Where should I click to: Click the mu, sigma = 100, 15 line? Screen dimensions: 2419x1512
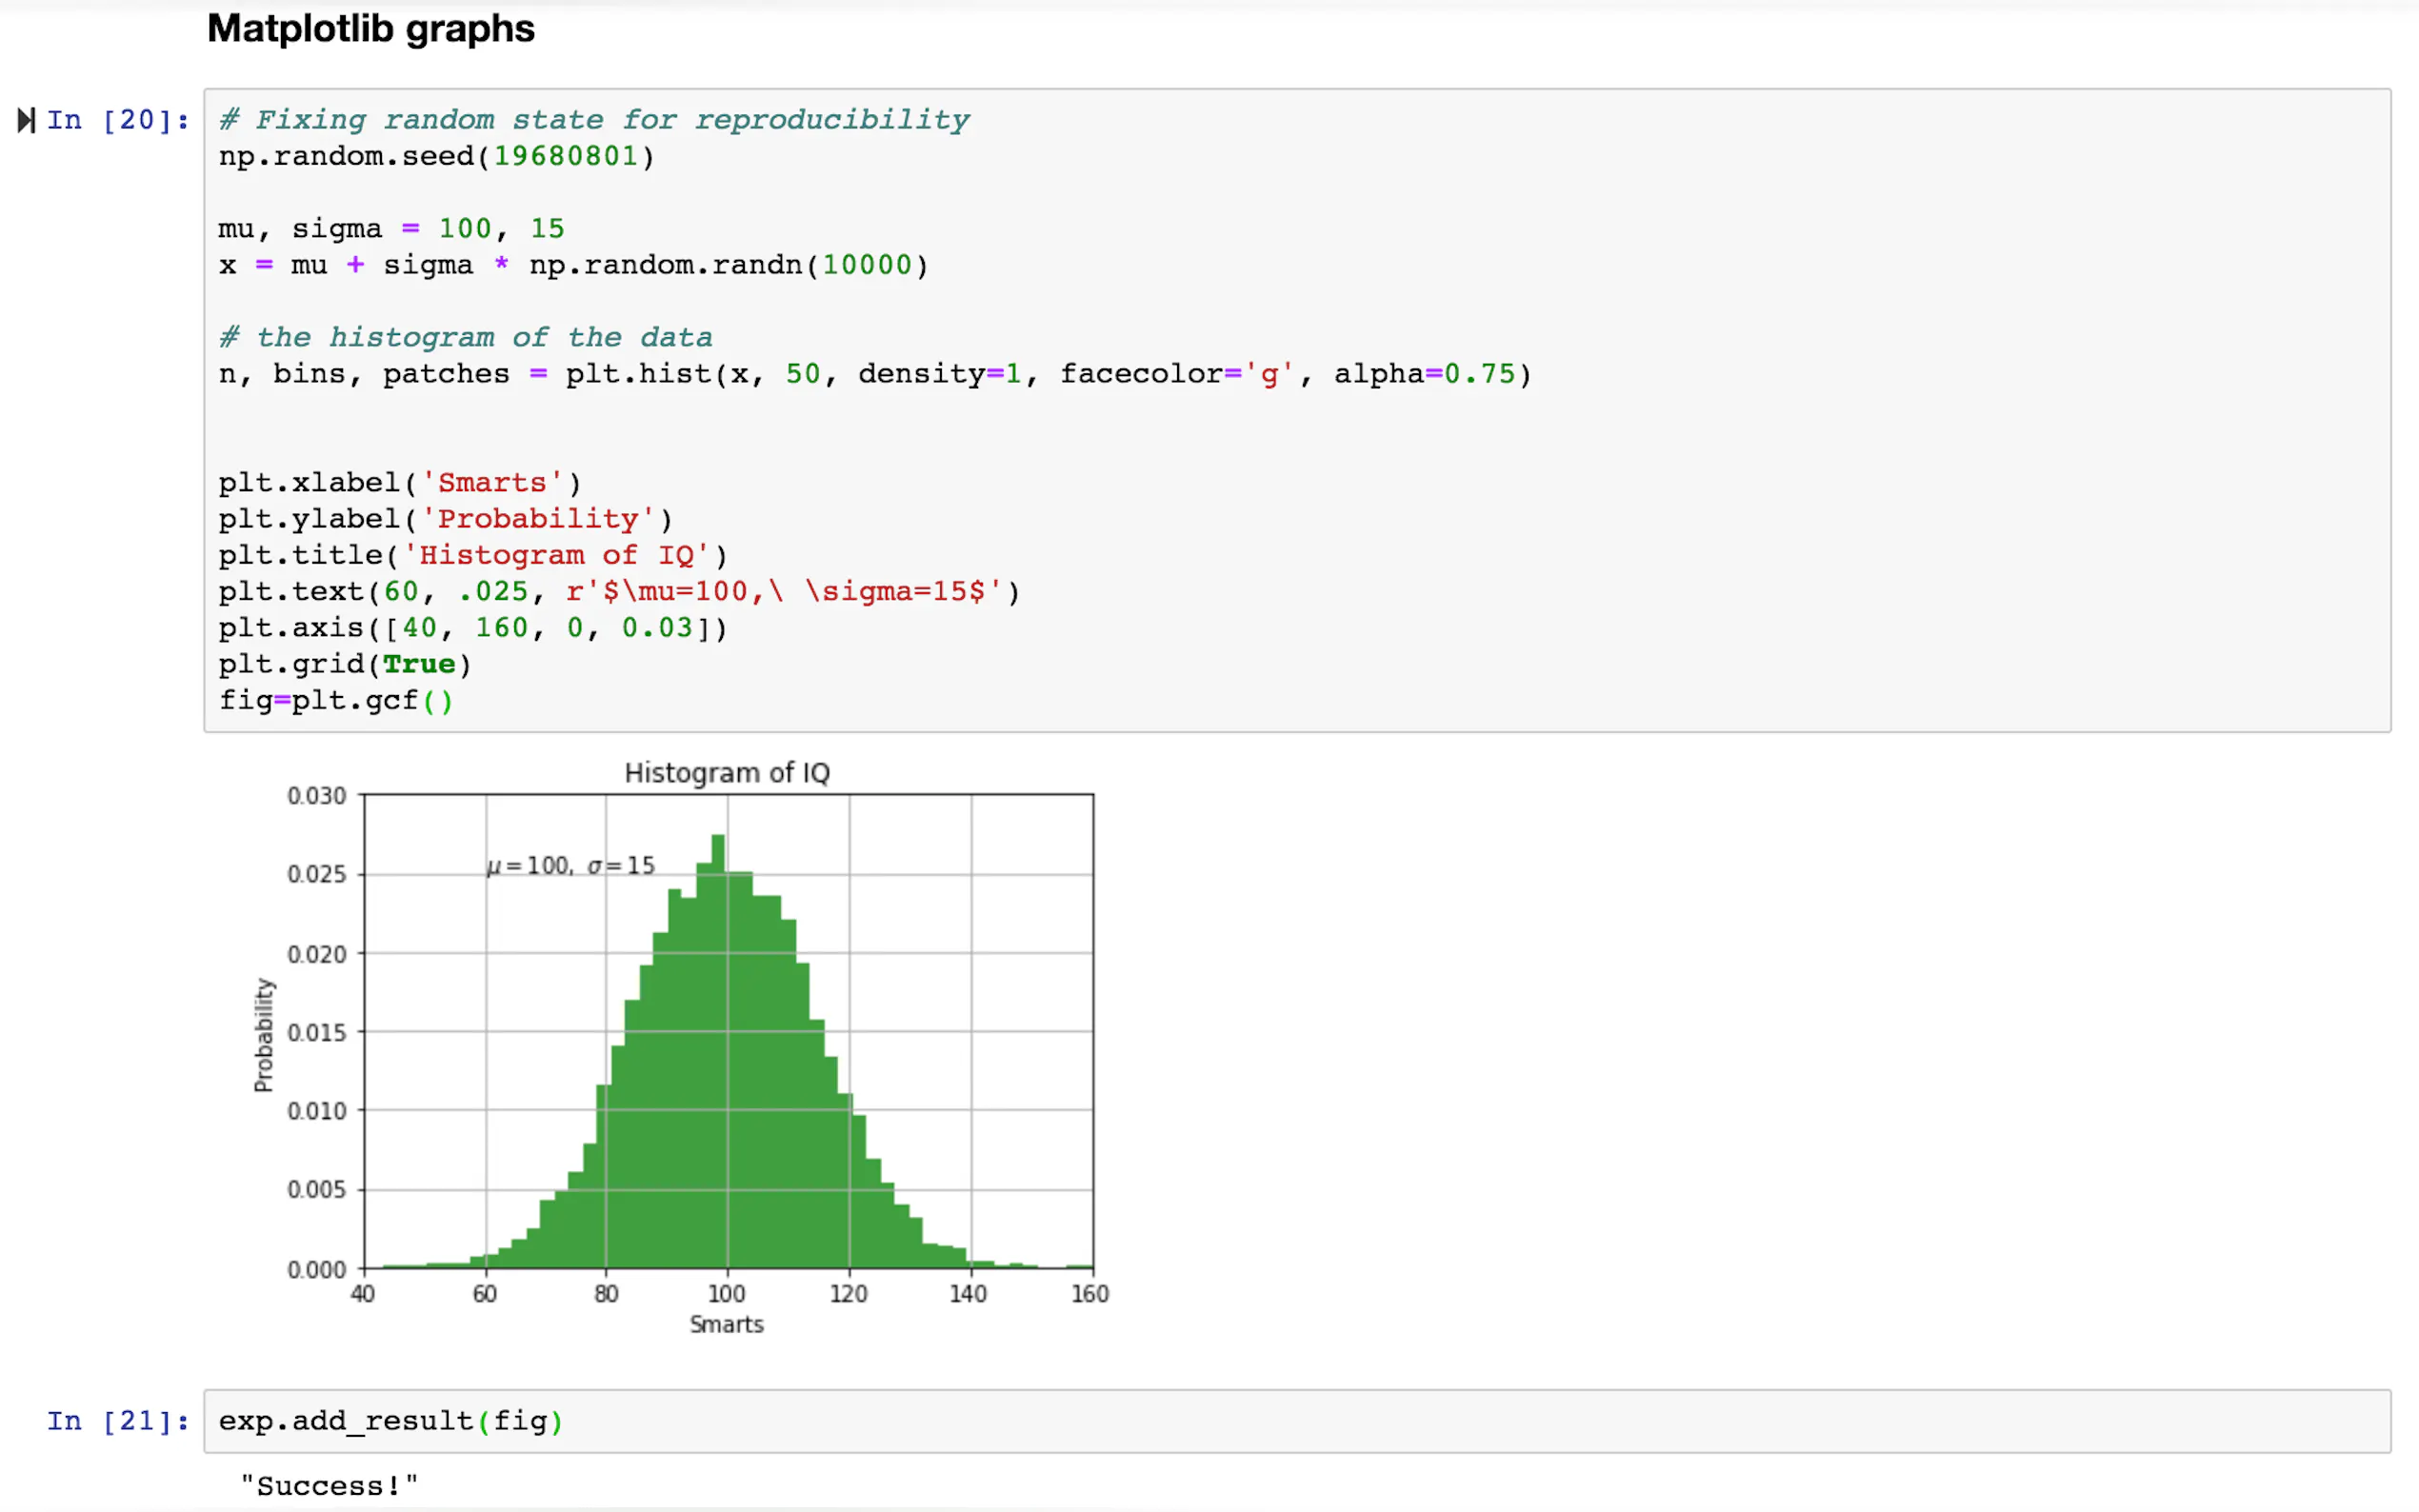coord(391,229)
